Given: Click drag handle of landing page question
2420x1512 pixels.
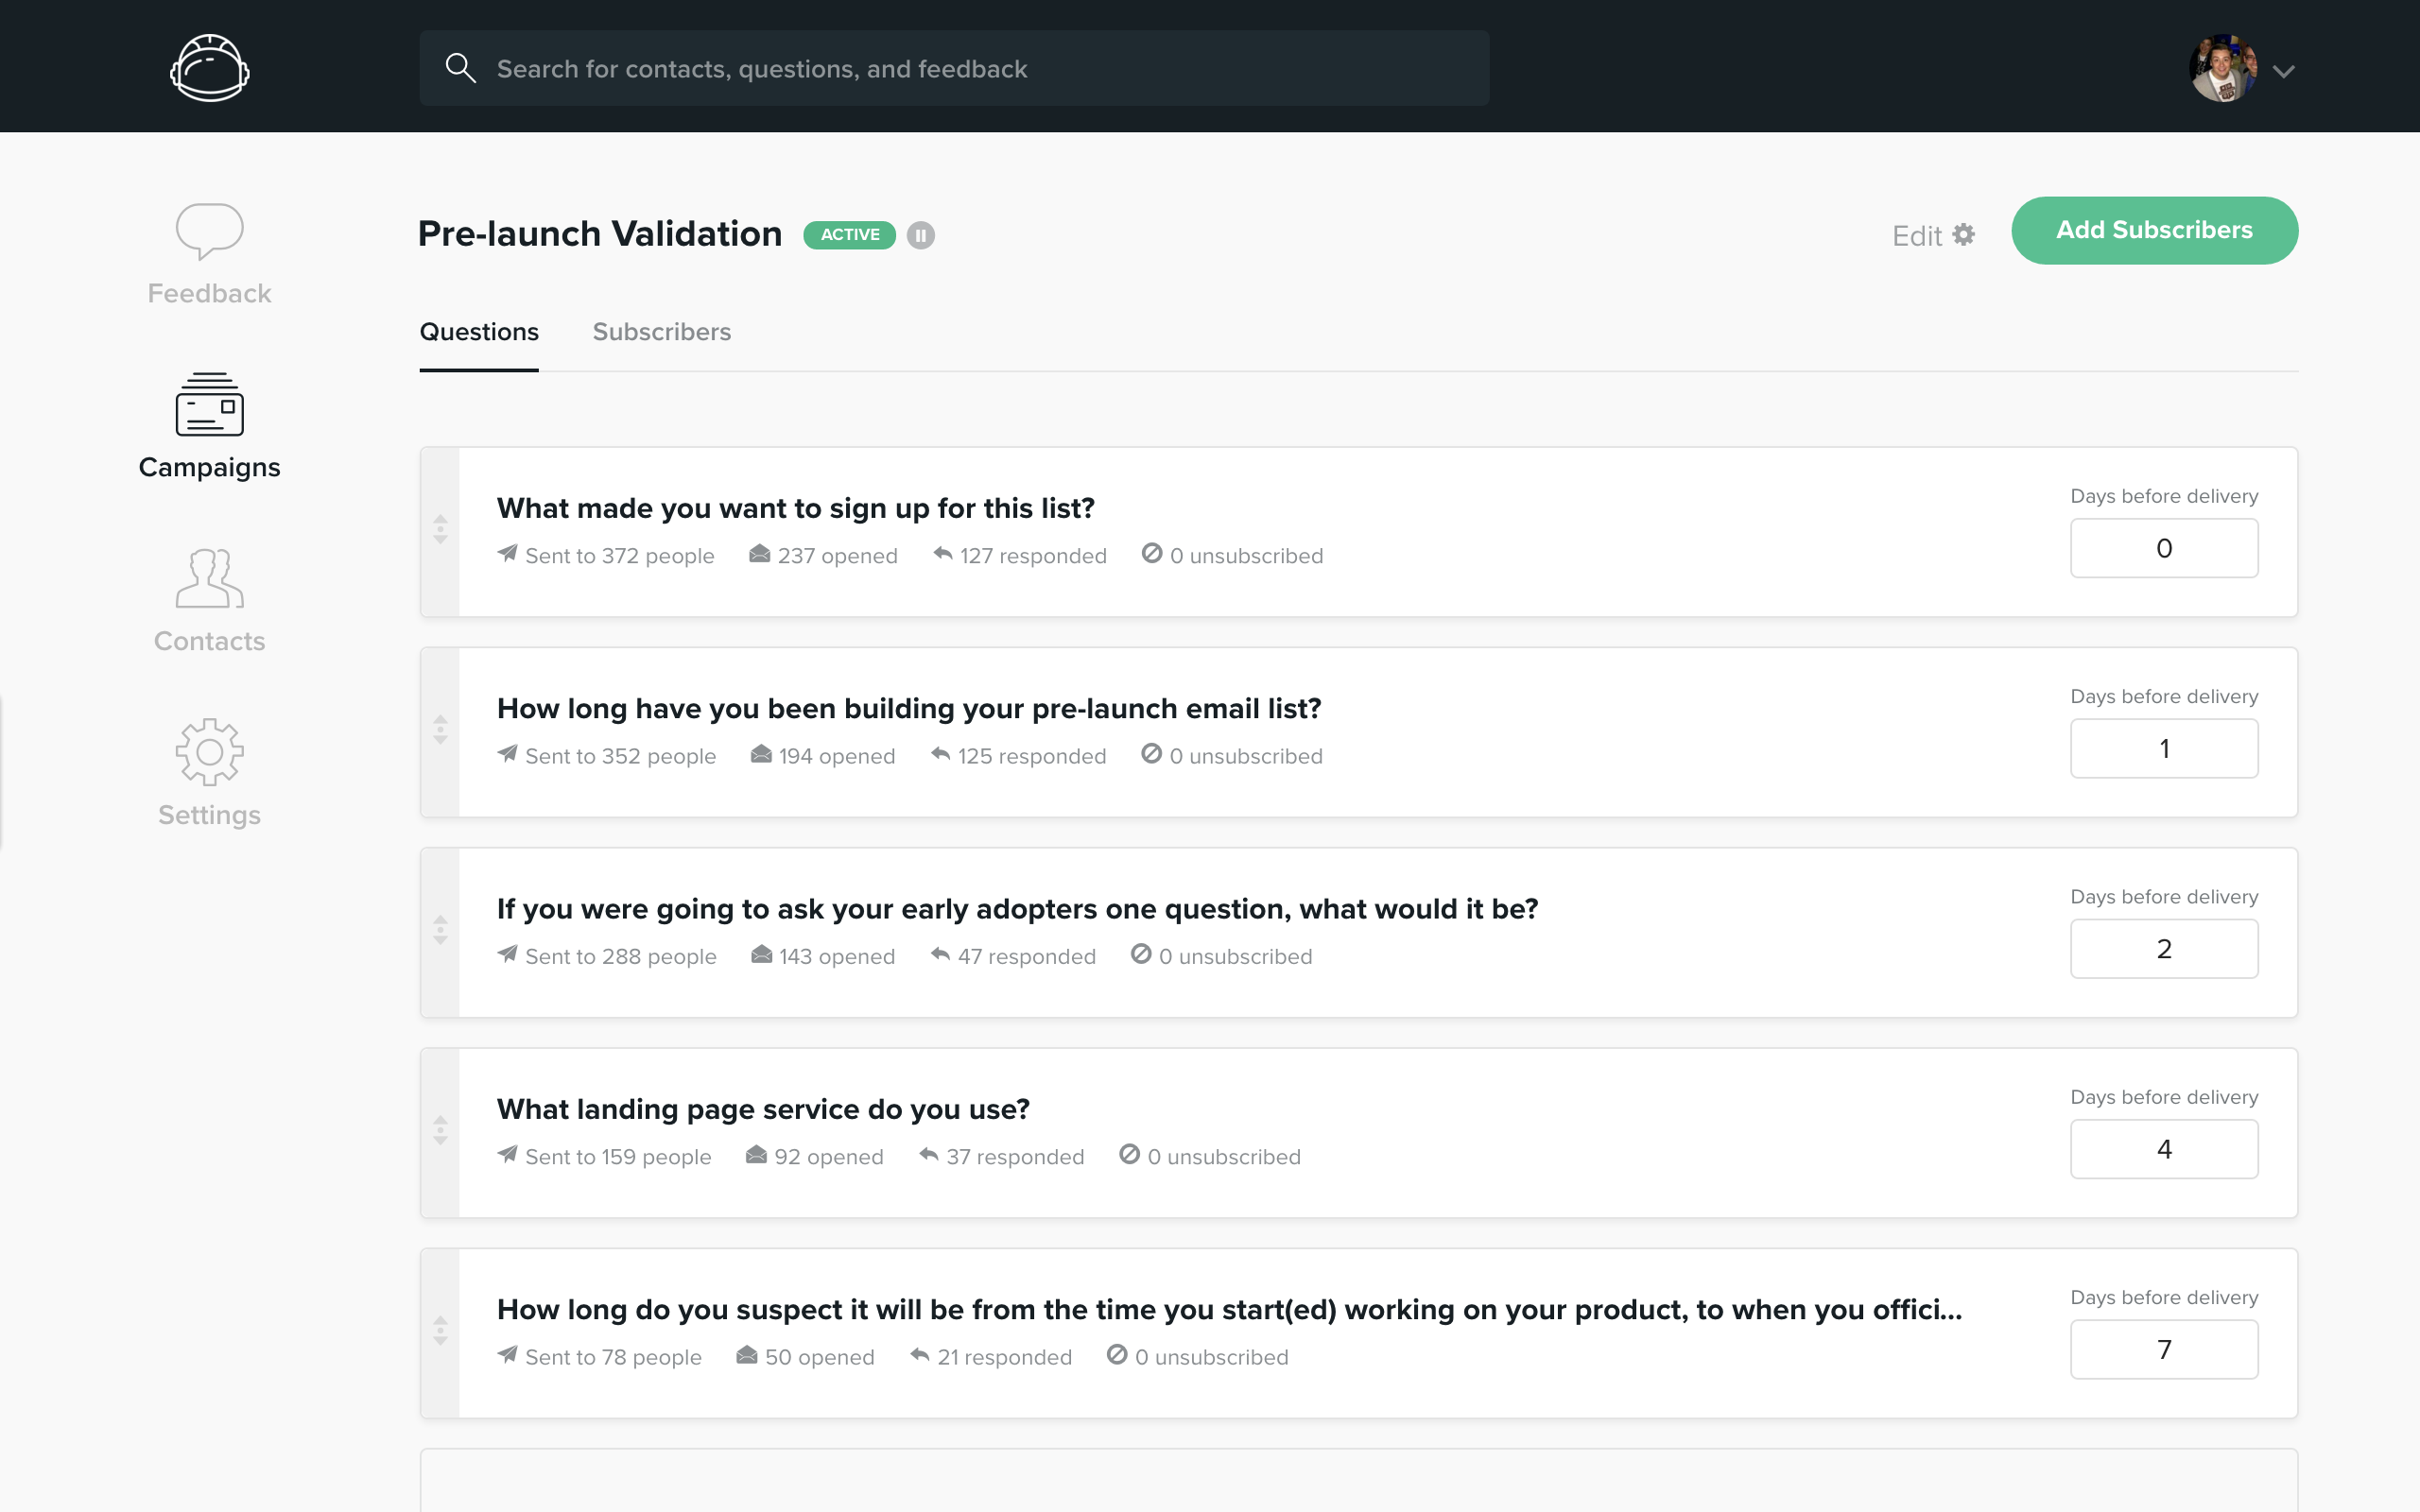Looking at the screenshot, I should (440, 1131).
